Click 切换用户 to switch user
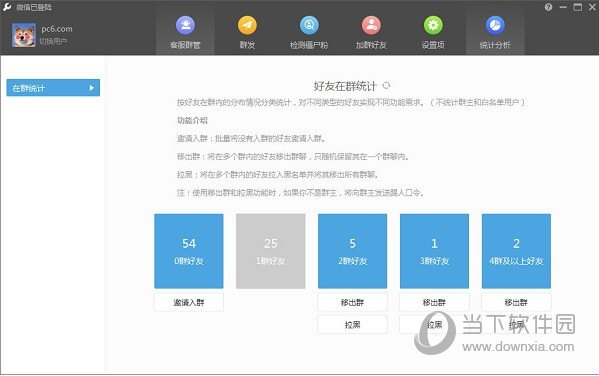 [53, 41]
